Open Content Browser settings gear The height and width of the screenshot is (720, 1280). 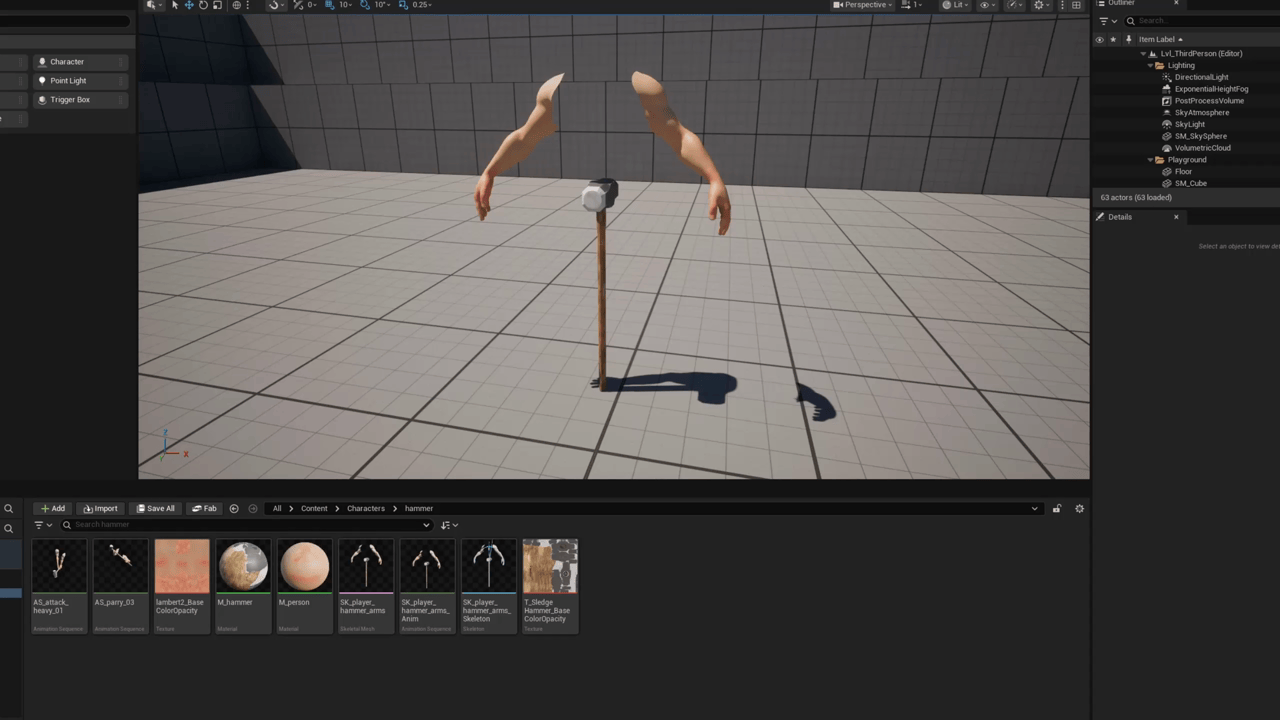point(1079,509)
